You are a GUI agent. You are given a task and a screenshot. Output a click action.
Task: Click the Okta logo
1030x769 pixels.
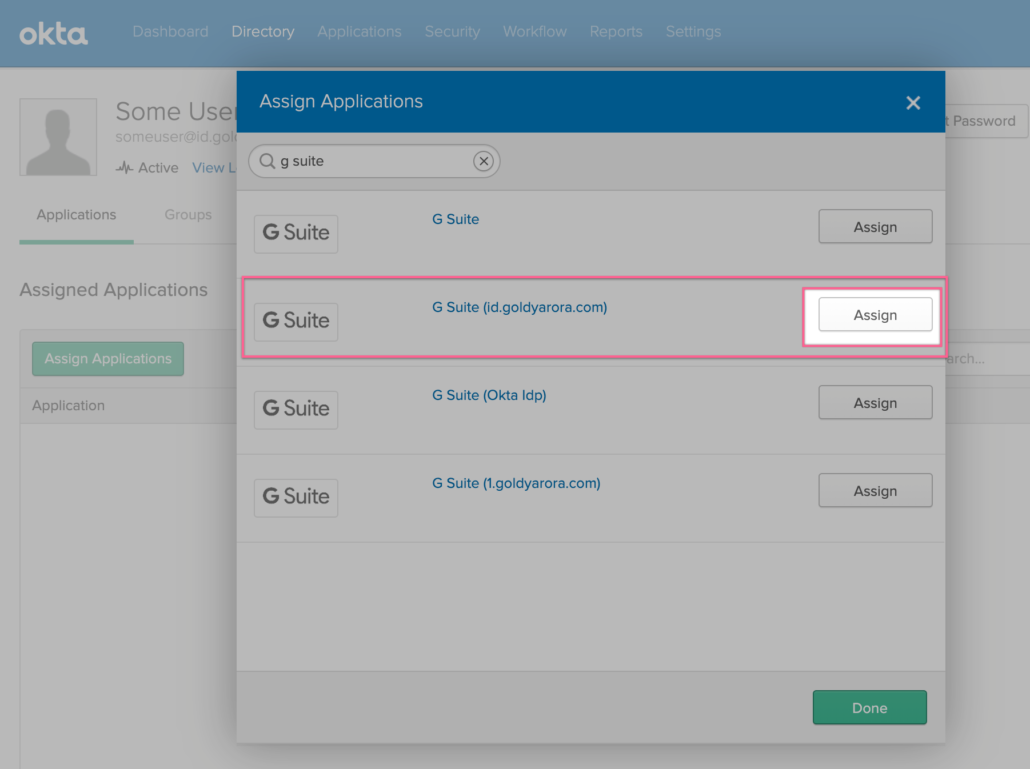(53, 33)
